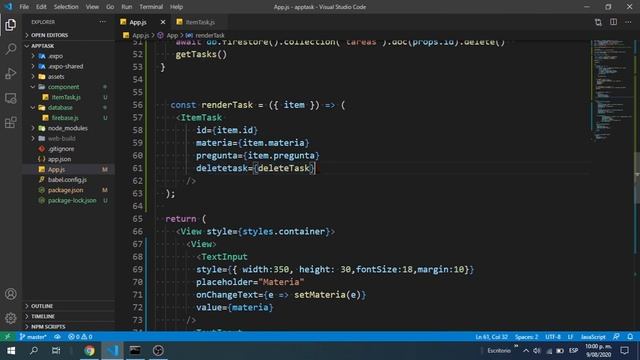This screenshot has height=360, width=640.
Task: Open .gitignore in the file tree
Action: click(x=61, y=149)
